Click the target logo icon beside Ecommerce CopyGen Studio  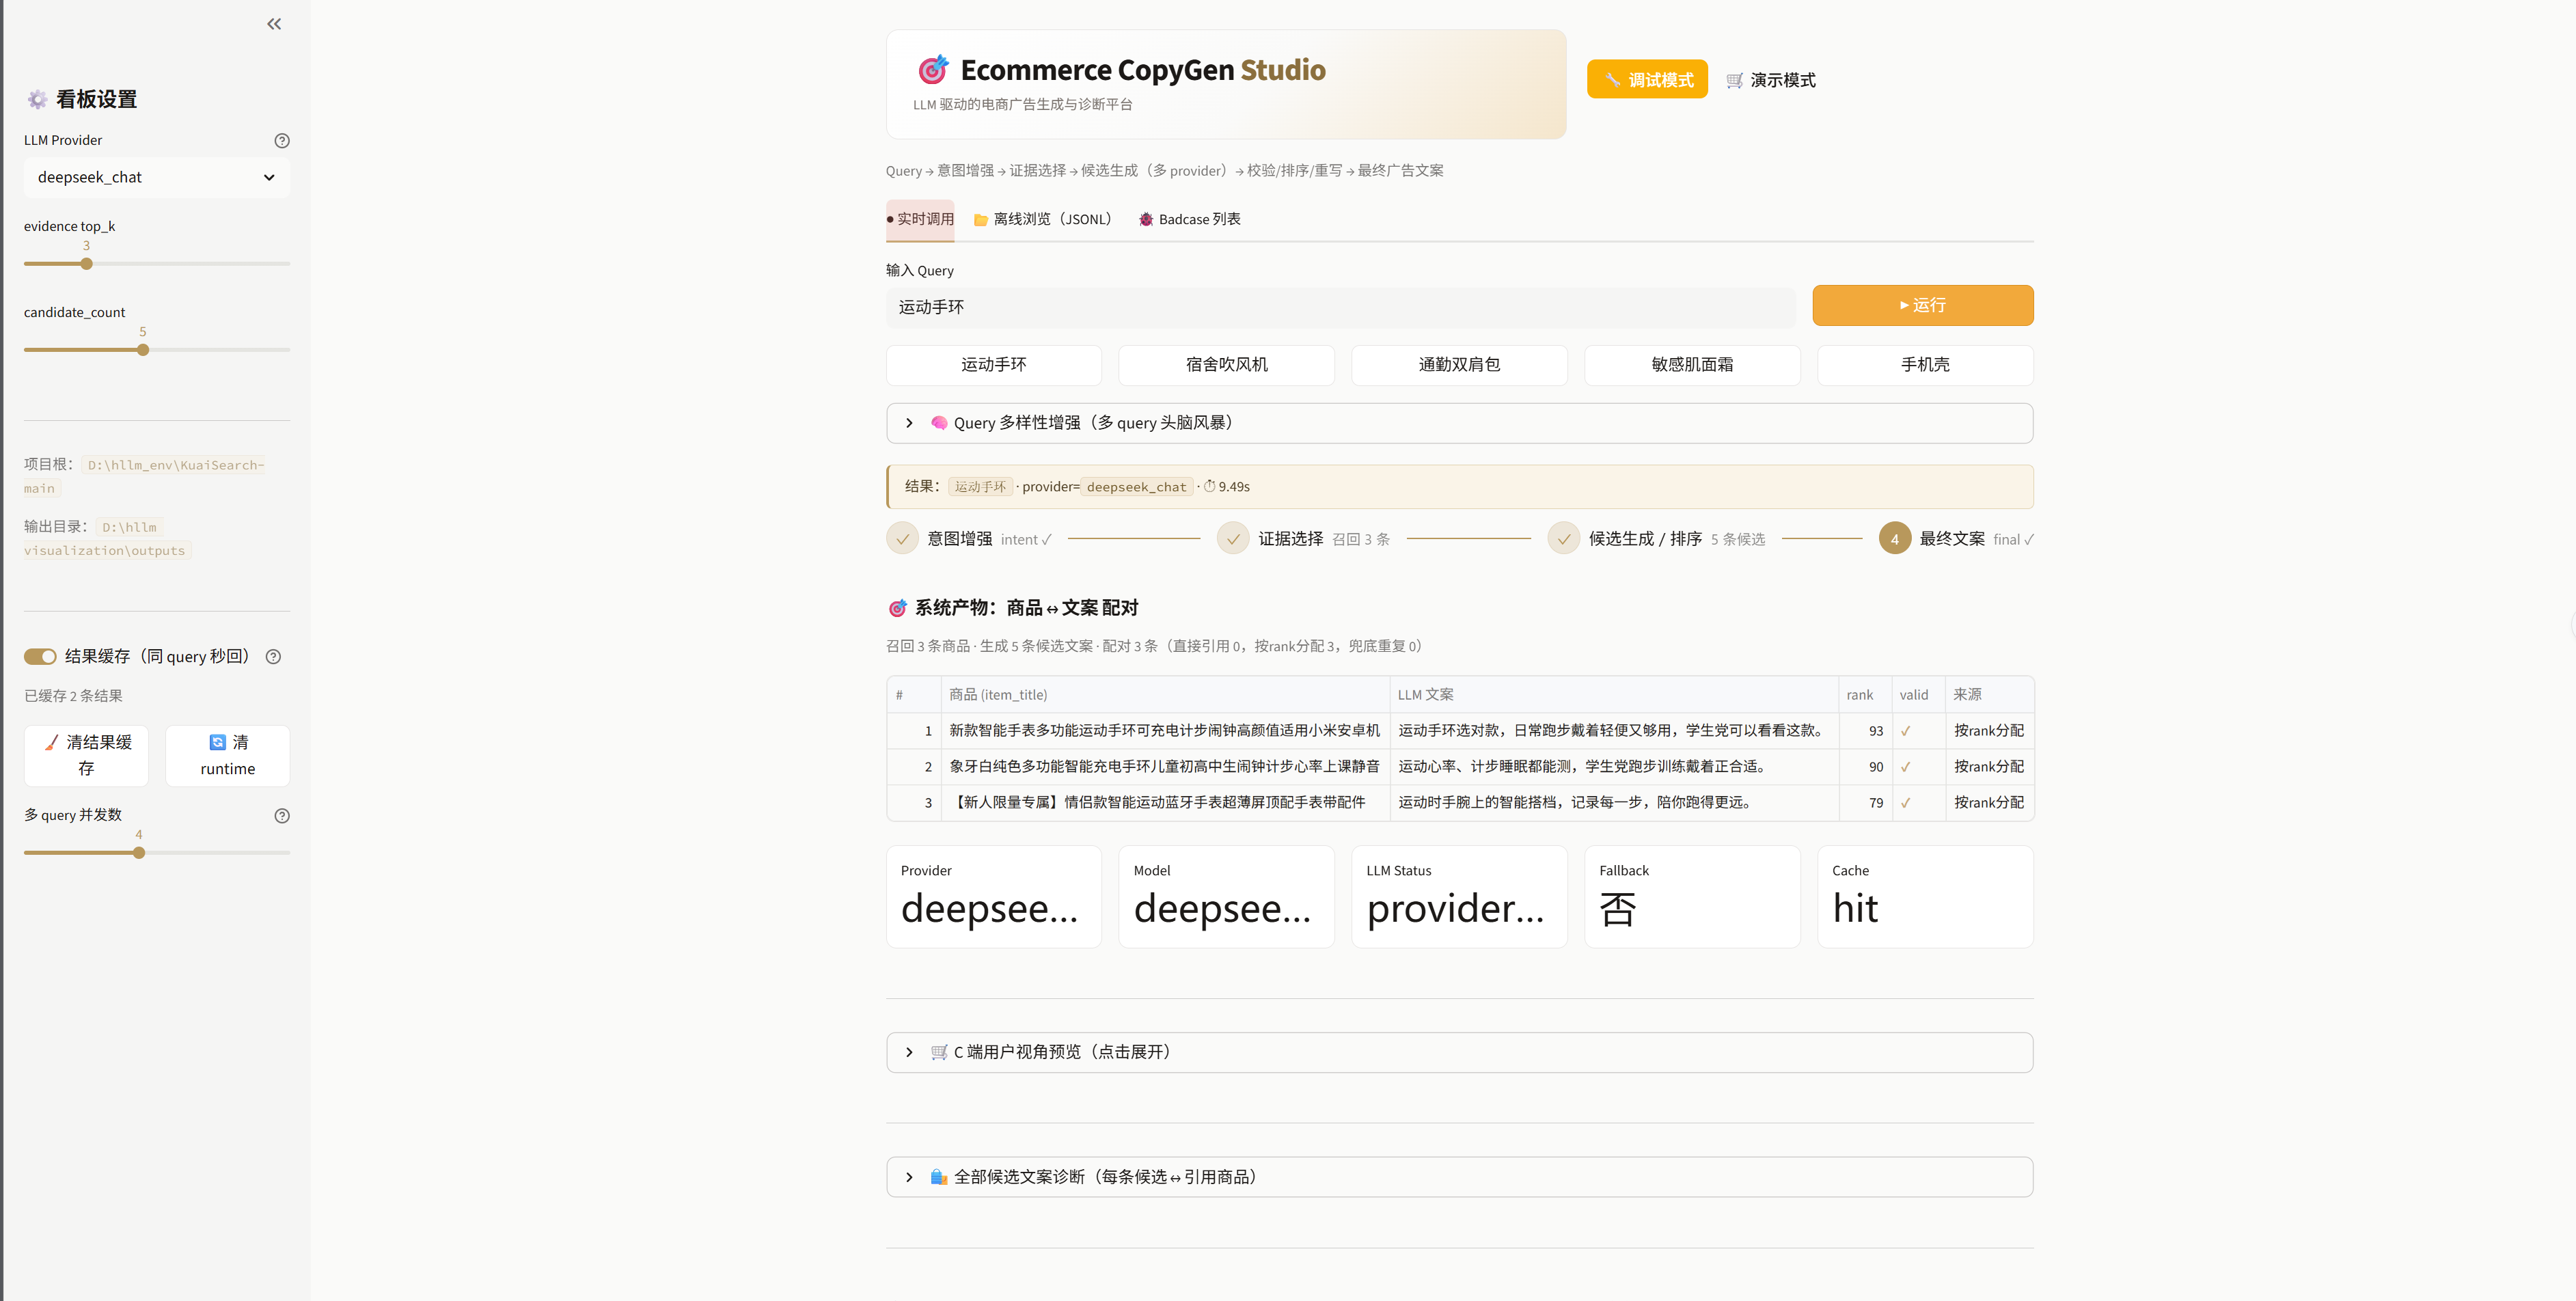[933, 69]
